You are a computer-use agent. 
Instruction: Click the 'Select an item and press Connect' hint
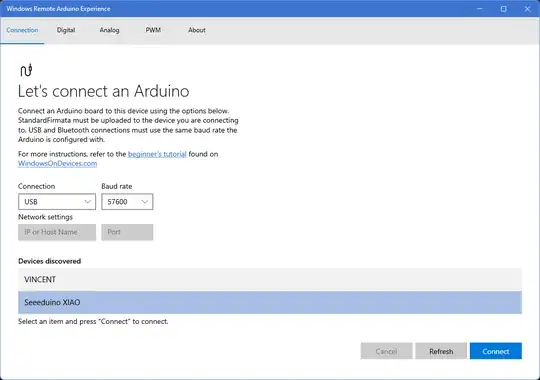93,321
